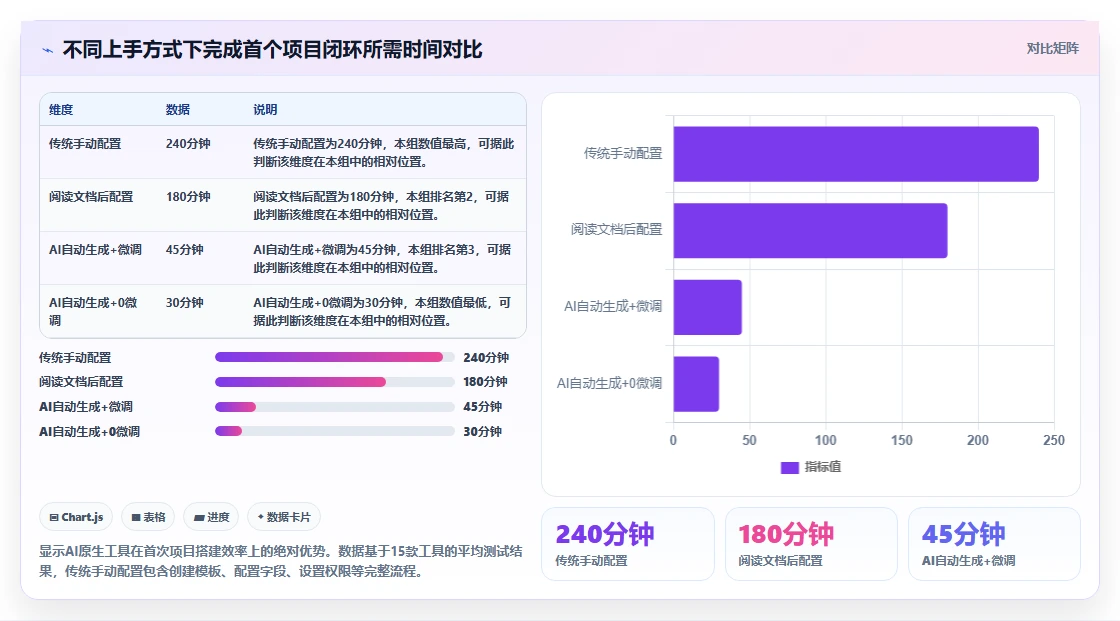Click the 数据 column header
The image size is (1120, 621).
[178, 109]
